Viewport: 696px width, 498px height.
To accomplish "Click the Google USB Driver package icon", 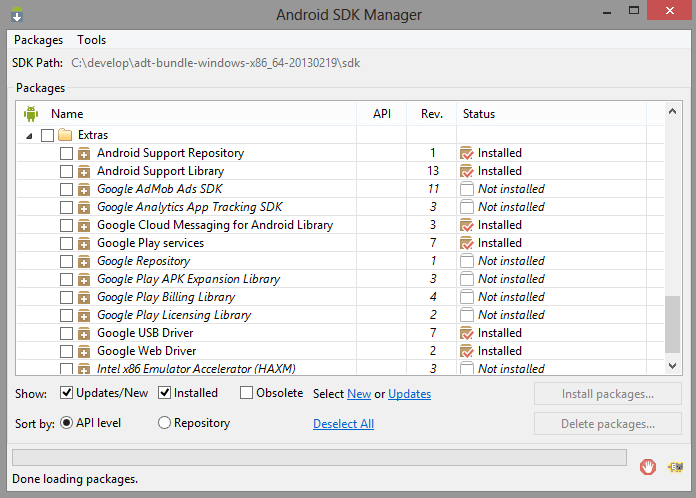I will tap(84, 333).
